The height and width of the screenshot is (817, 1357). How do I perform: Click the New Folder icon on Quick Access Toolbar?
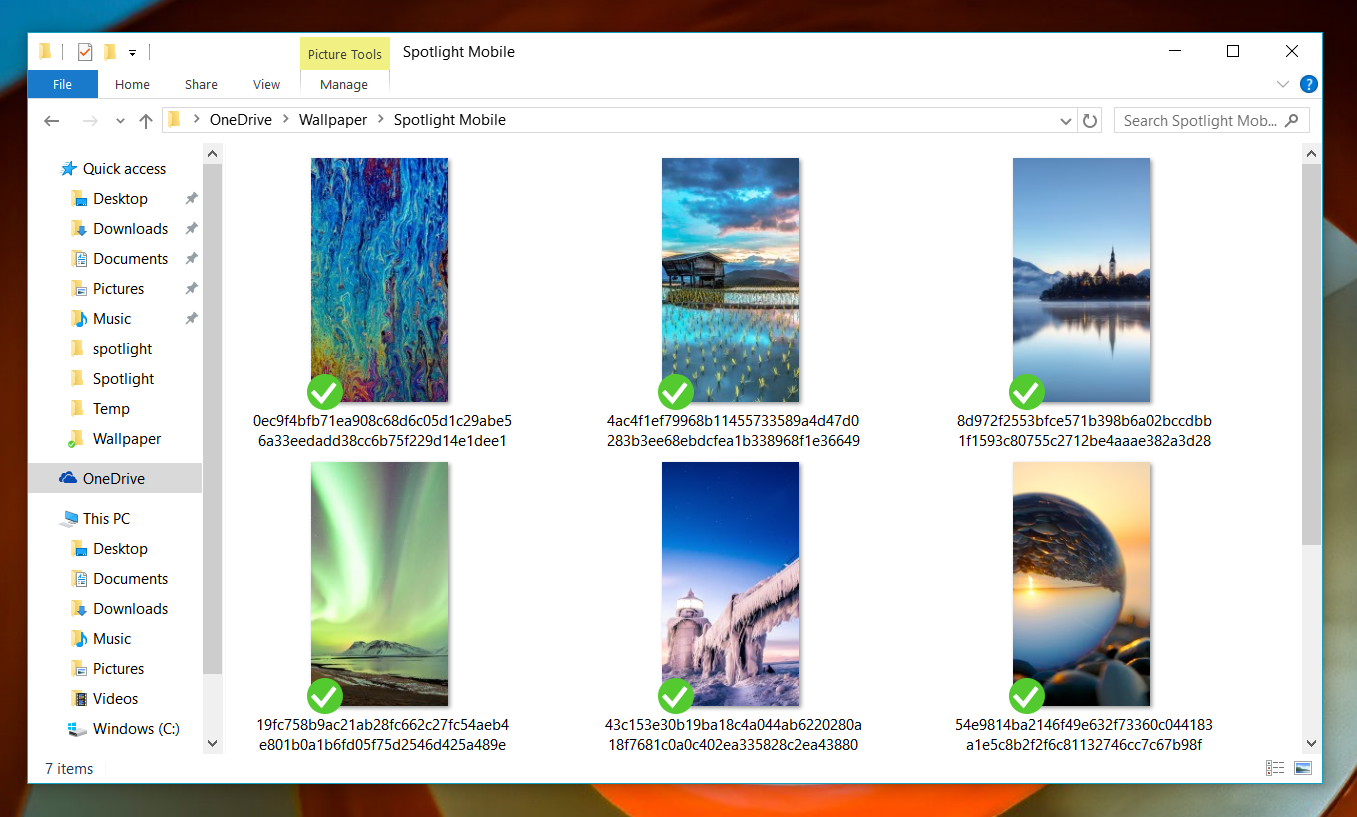pyautogui.click(x=111, y=51)
